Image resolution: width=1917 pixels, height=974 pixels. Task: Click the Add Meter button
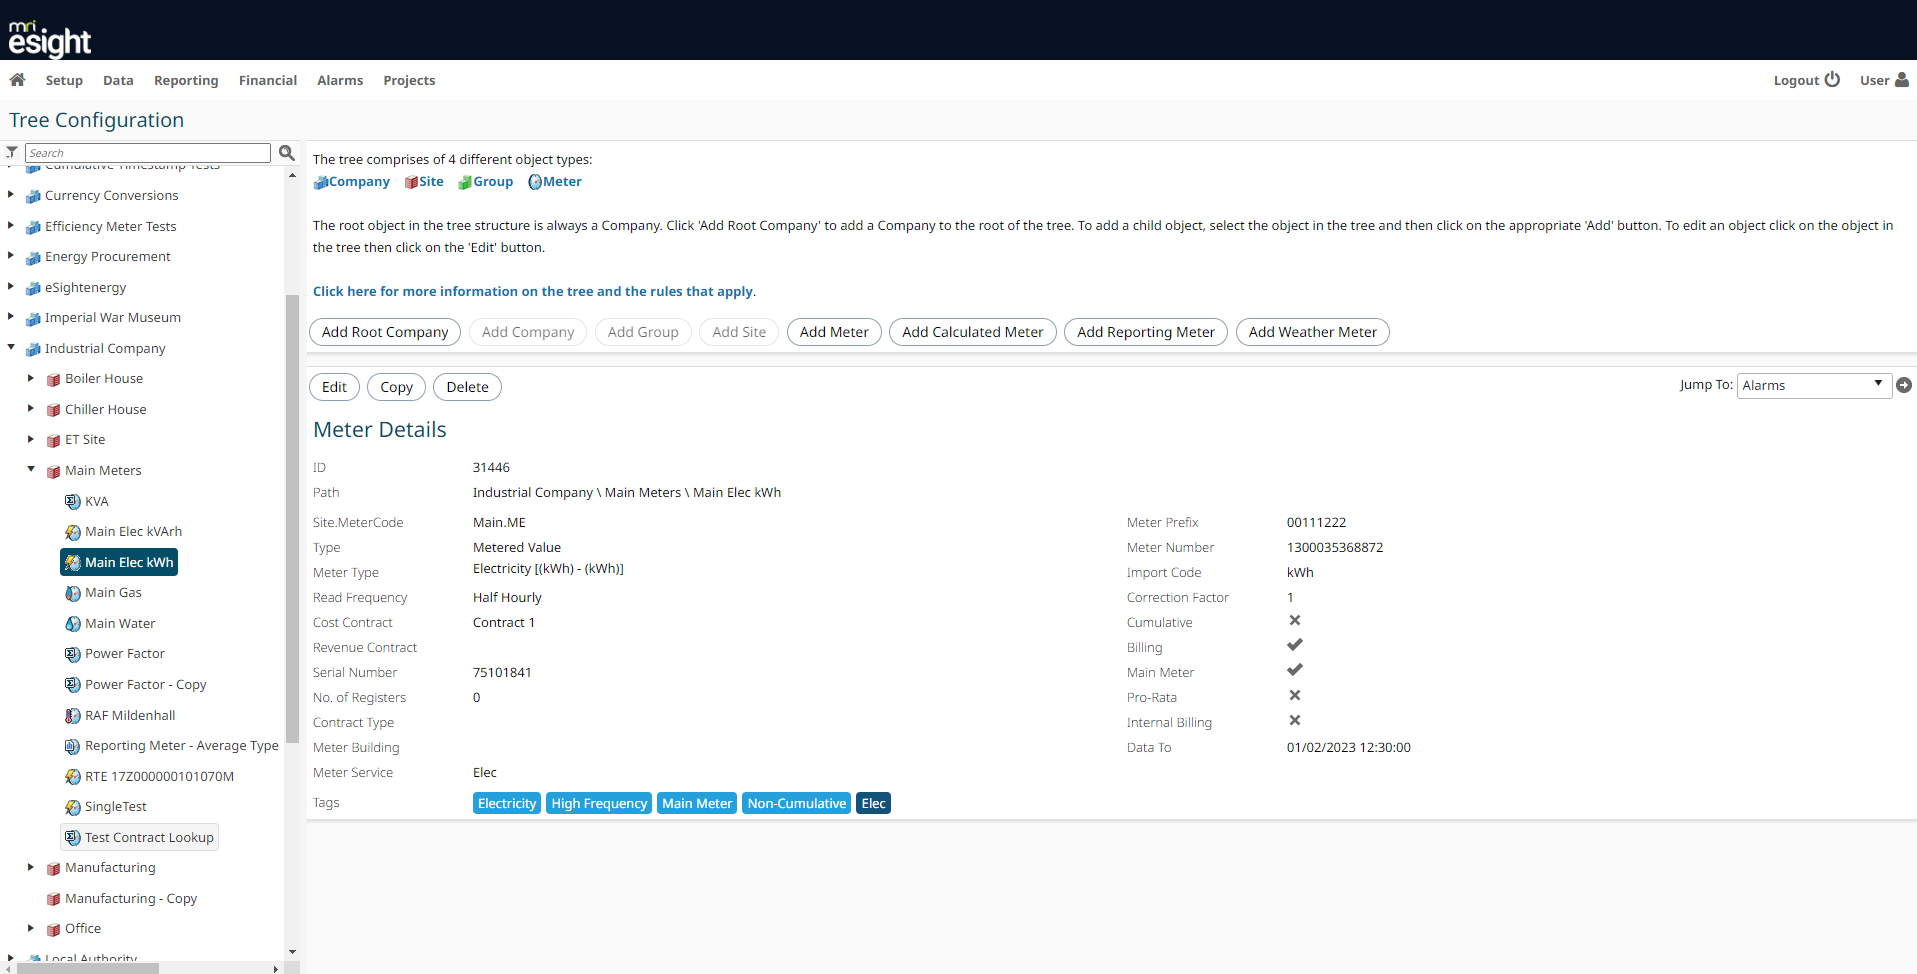coord(834,332)
